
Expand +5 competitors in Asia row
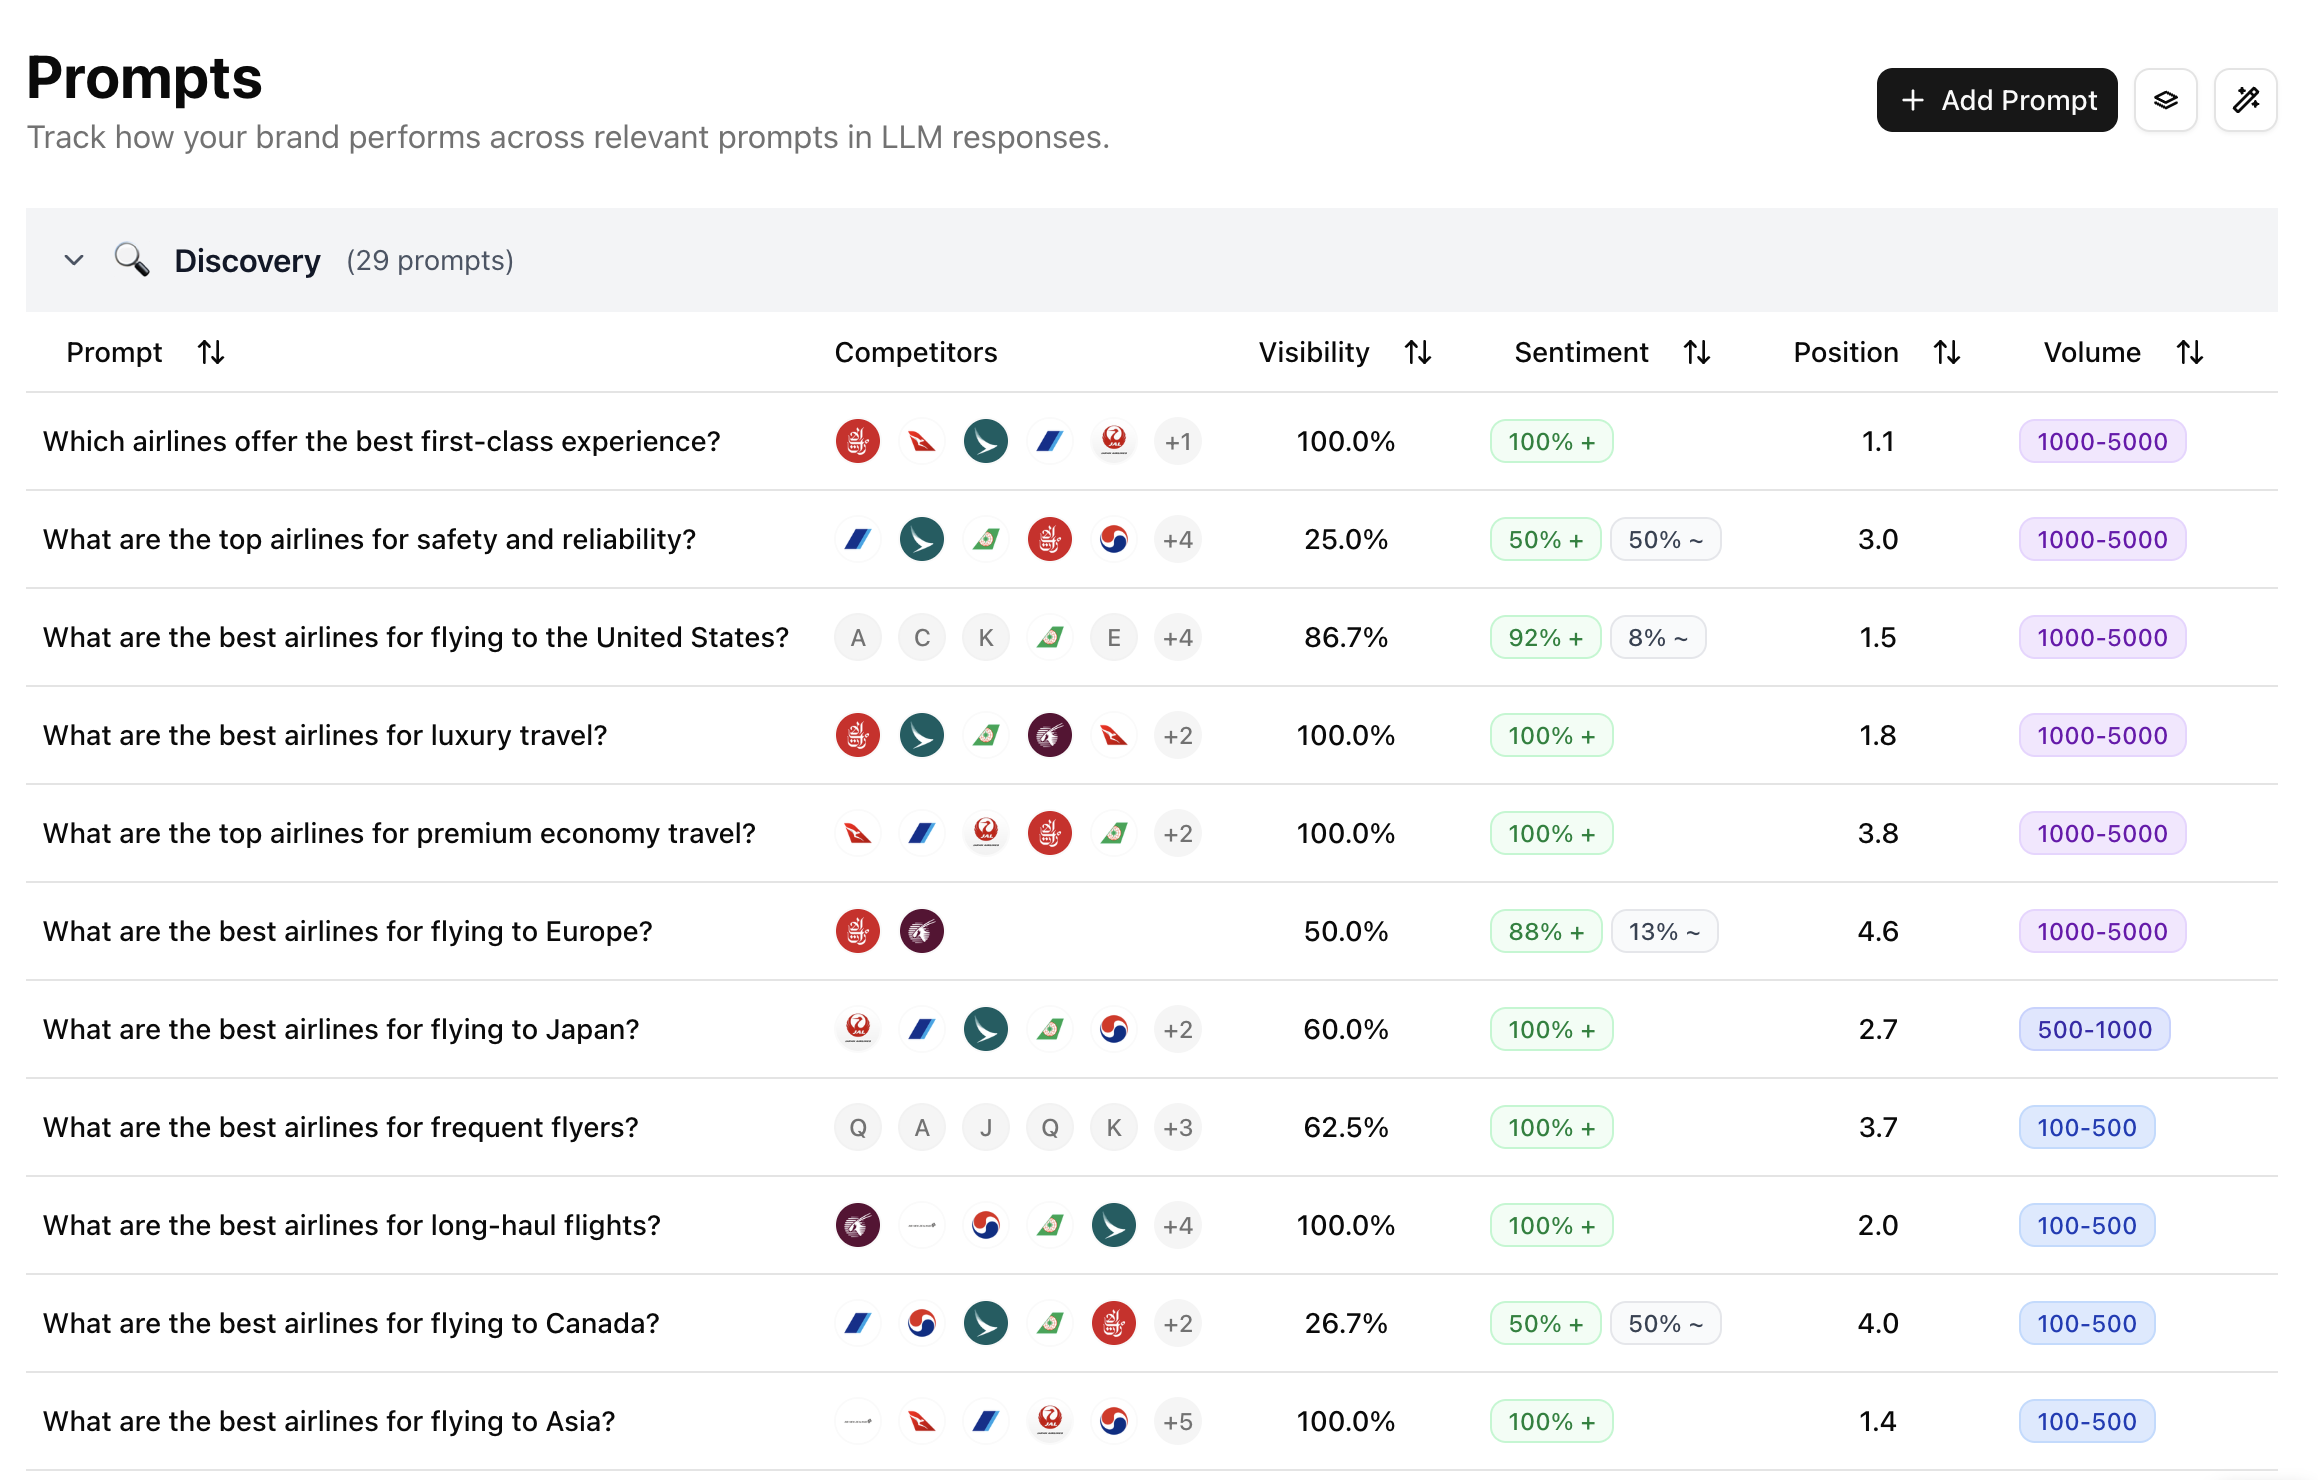[x=1177, y=1421]
